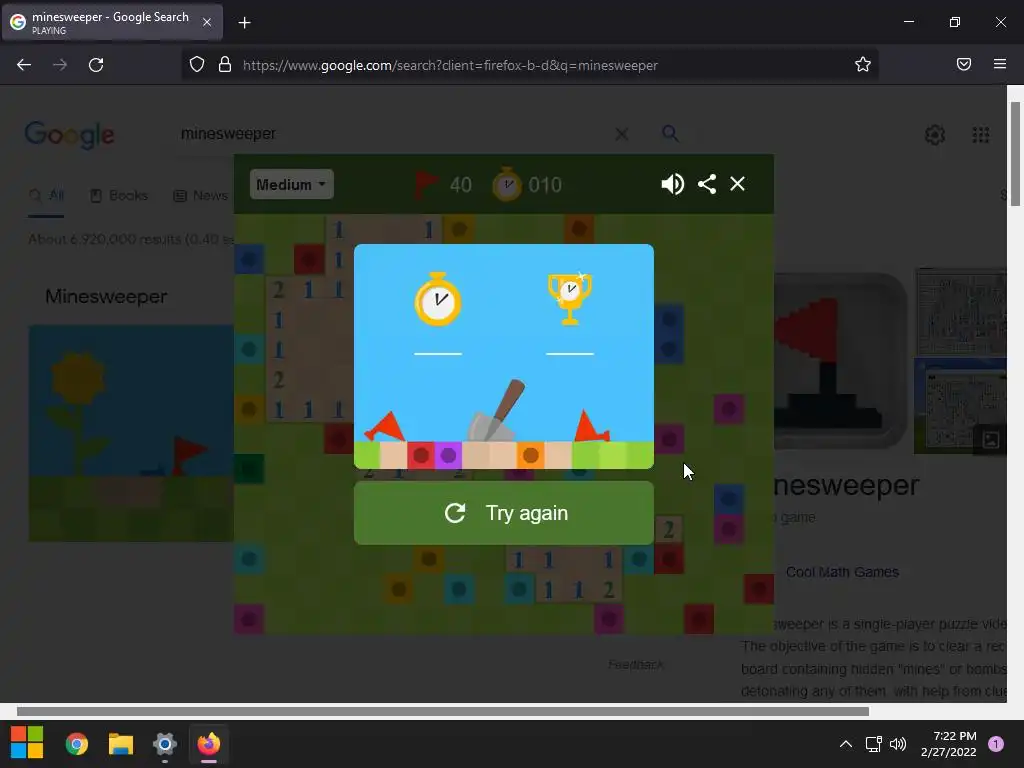1024x768 pixels.
Task: Go forward to the next page
Action: pos(60,65)
